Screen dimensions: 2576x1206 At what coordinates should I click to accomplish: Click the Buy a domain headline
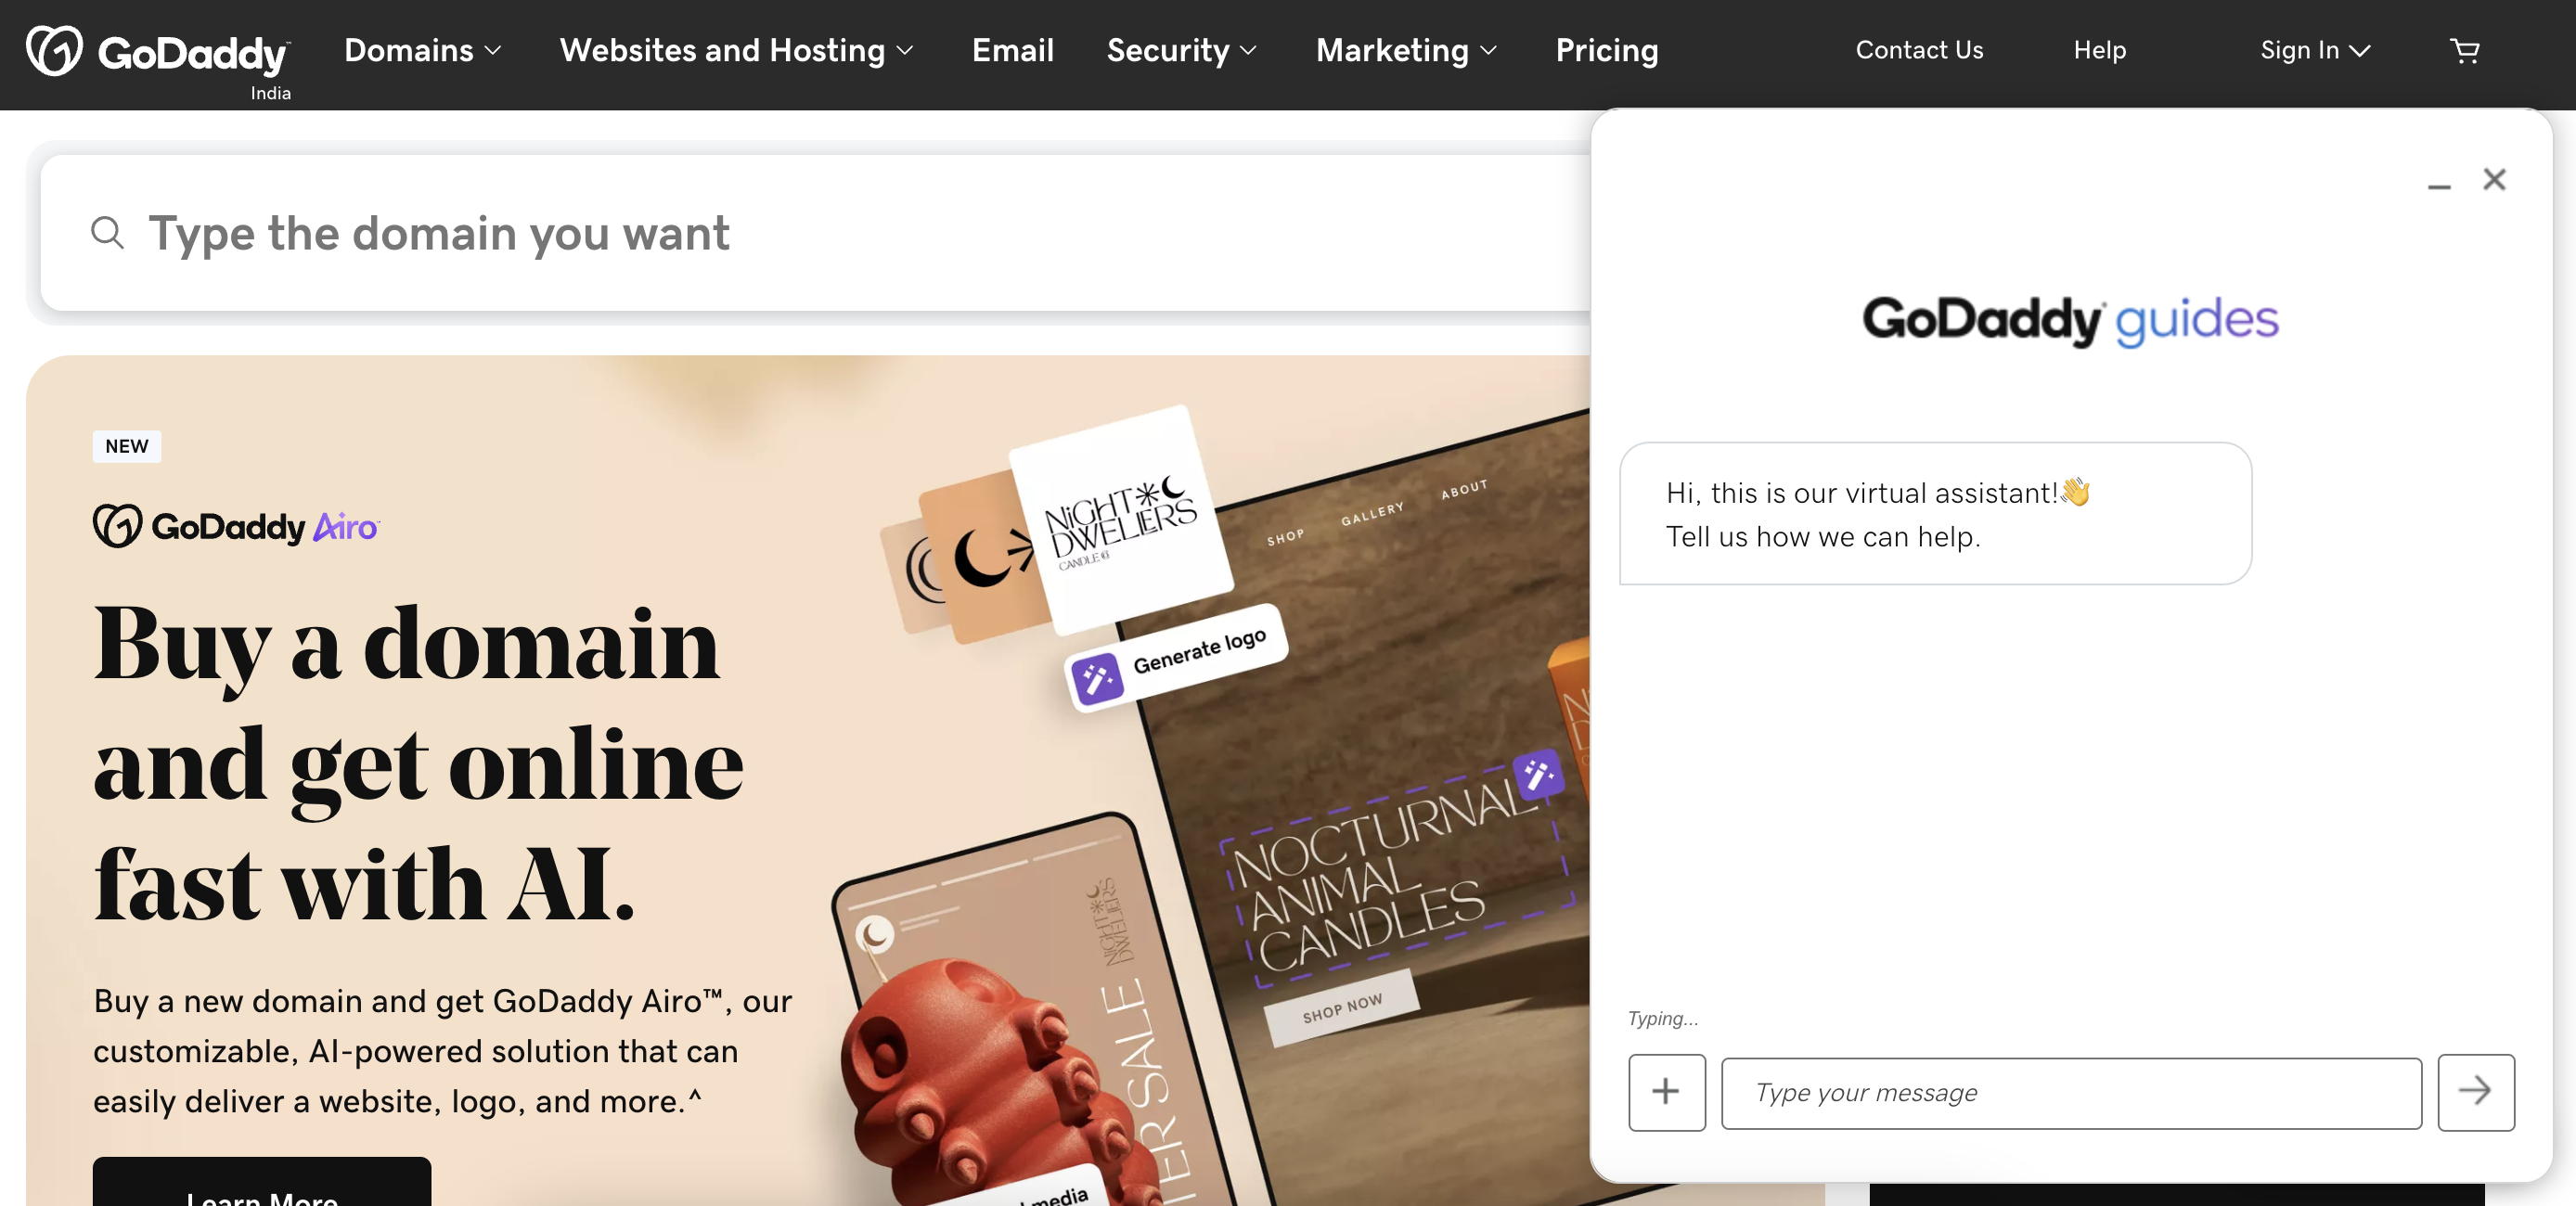click(419, 763)
